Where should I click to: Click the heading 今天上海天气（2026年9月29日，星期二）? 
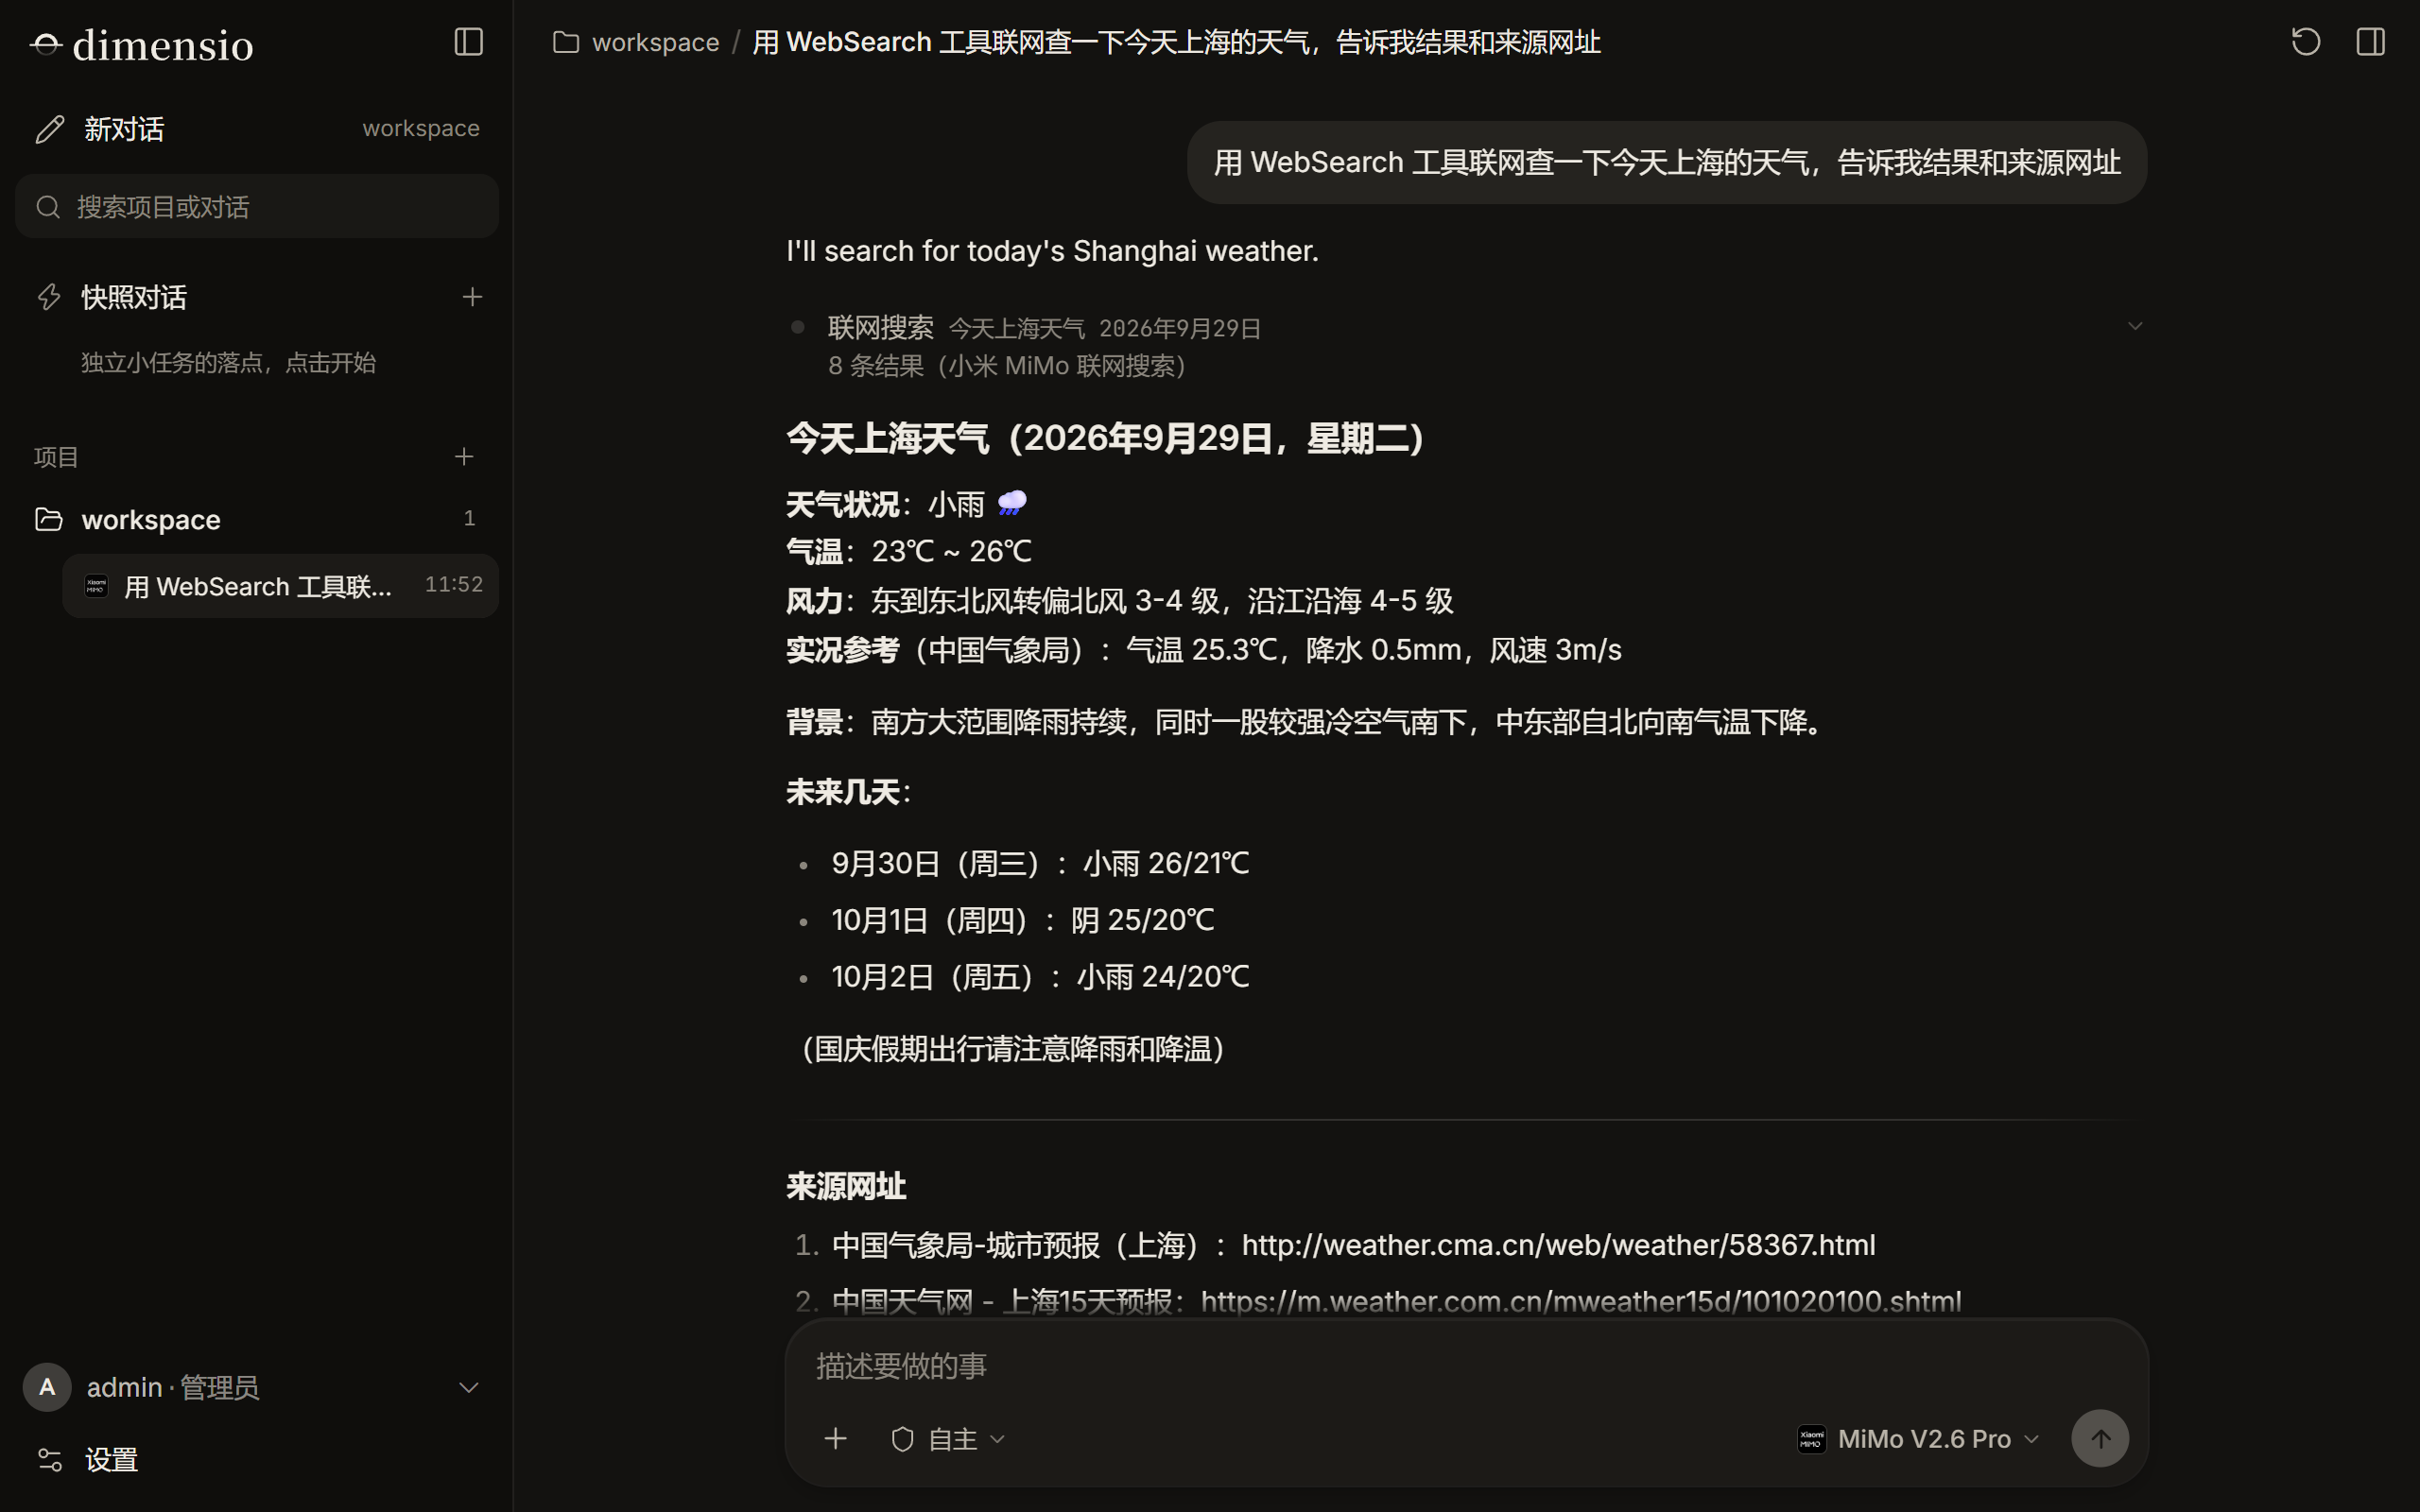[1106, 438]
